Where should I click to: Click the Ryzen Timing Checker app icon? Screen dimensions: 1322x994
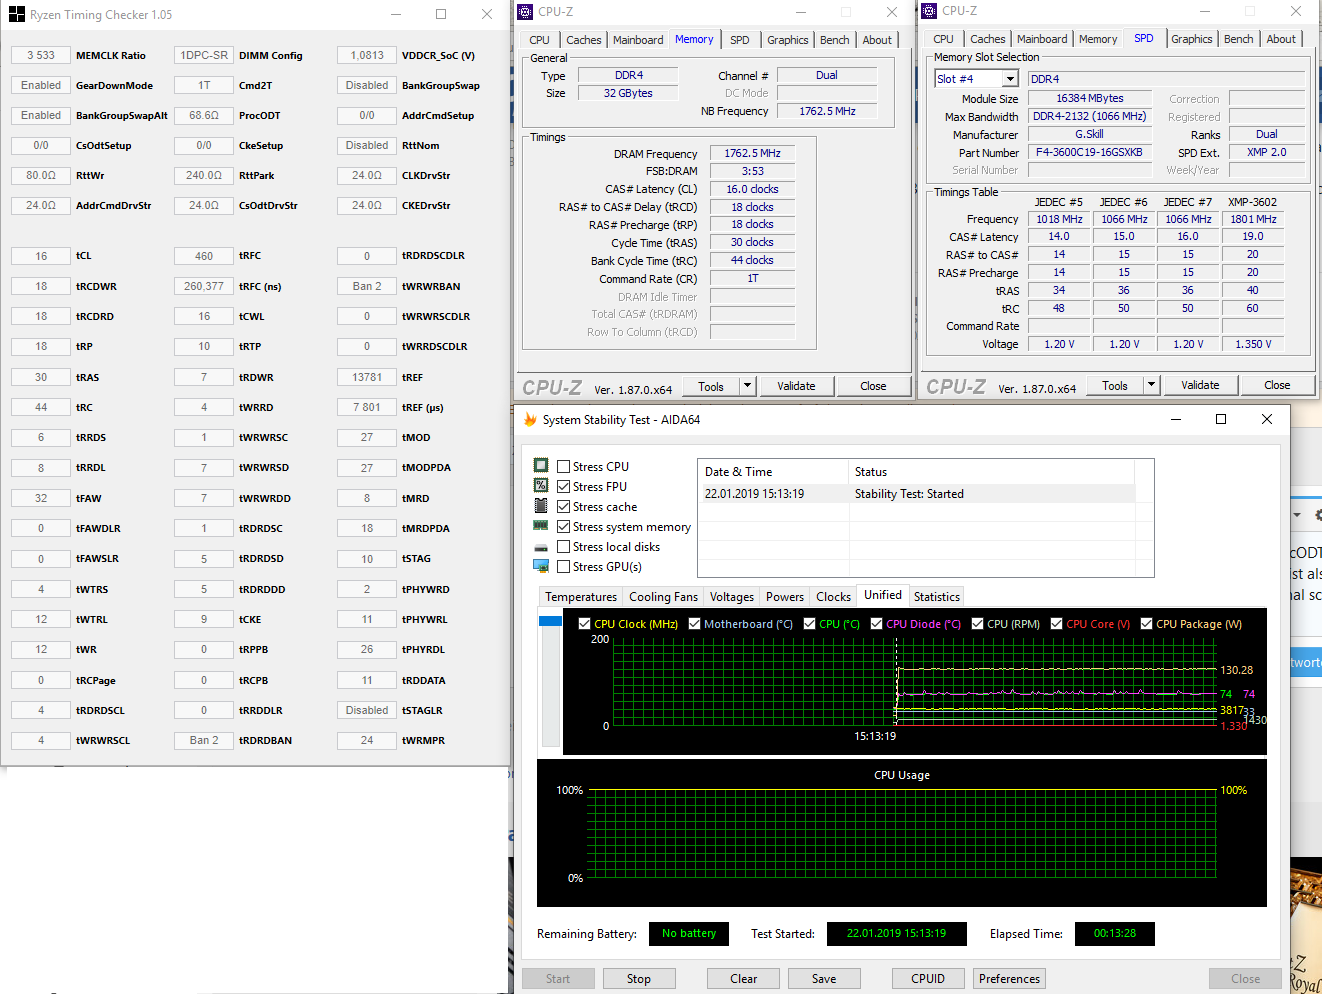16,14
